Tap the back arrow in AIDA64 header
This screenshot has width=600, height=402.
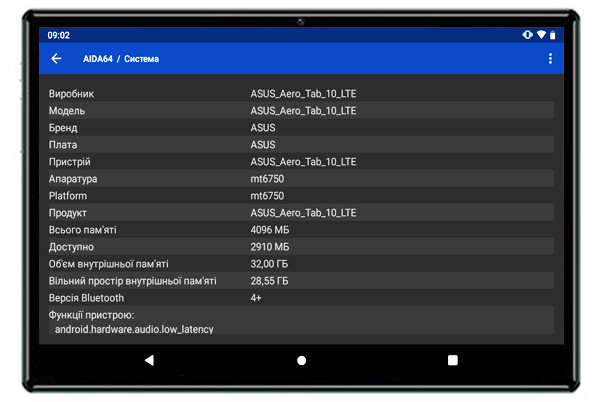(x=56, y=59)
